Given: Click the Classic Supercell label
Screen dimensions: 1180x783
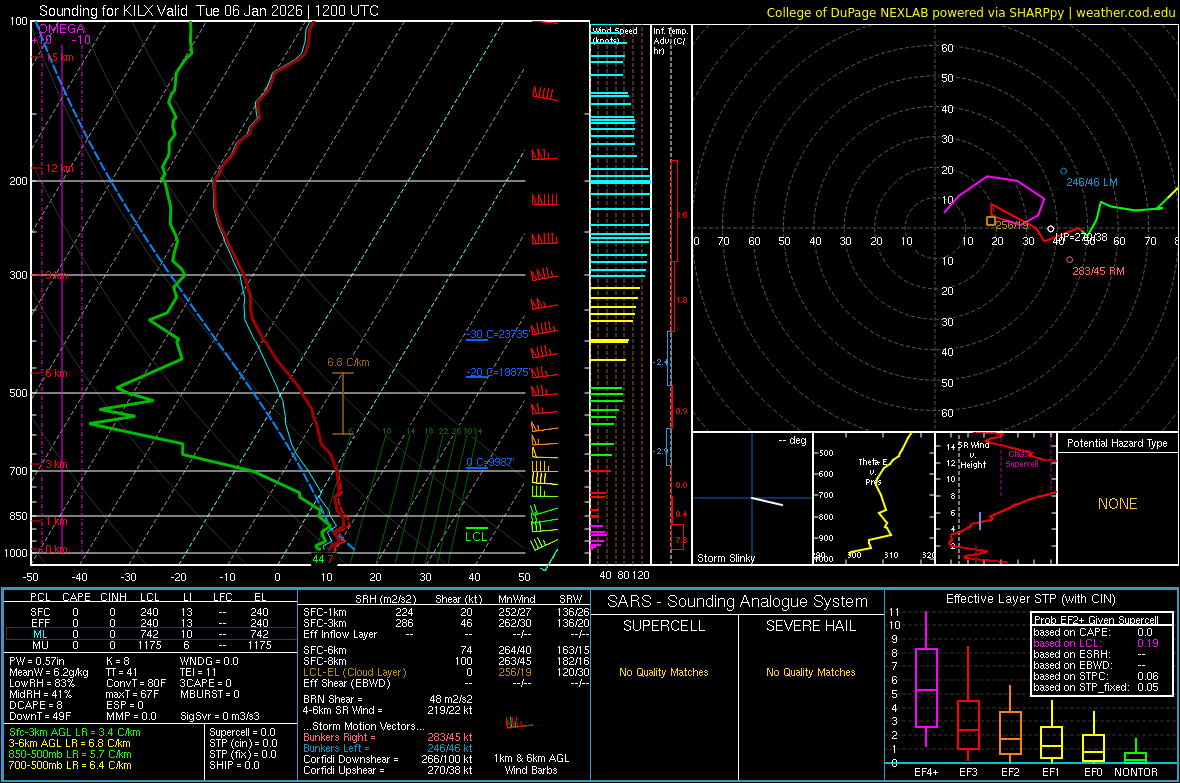Looking at the screenshot, I should [x=1022, y=459].
